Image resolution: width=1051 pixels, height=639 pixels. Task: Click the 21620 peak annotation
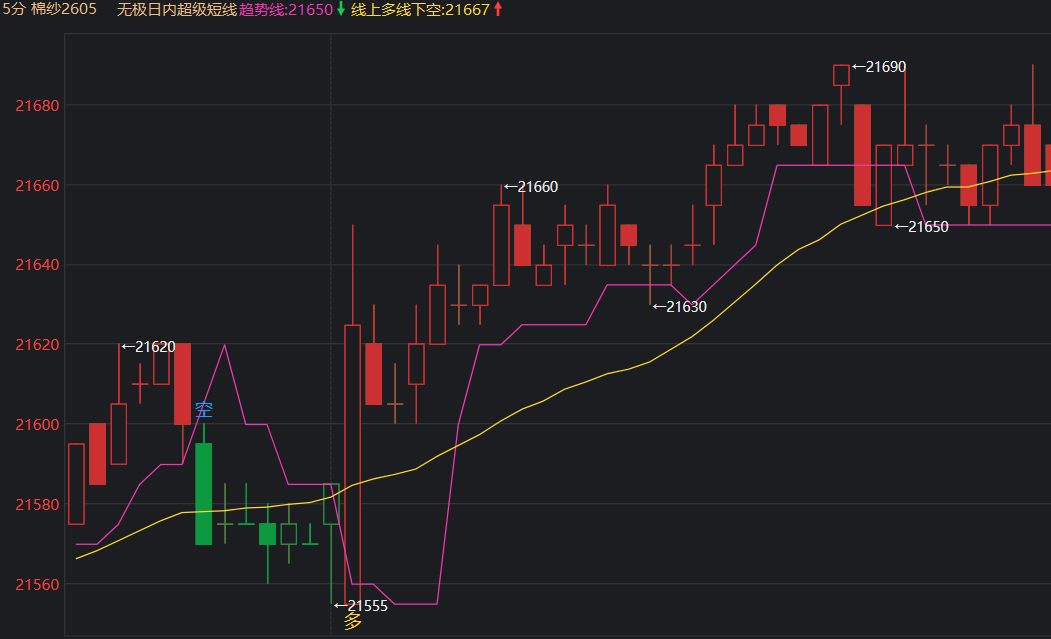point(149,347)
